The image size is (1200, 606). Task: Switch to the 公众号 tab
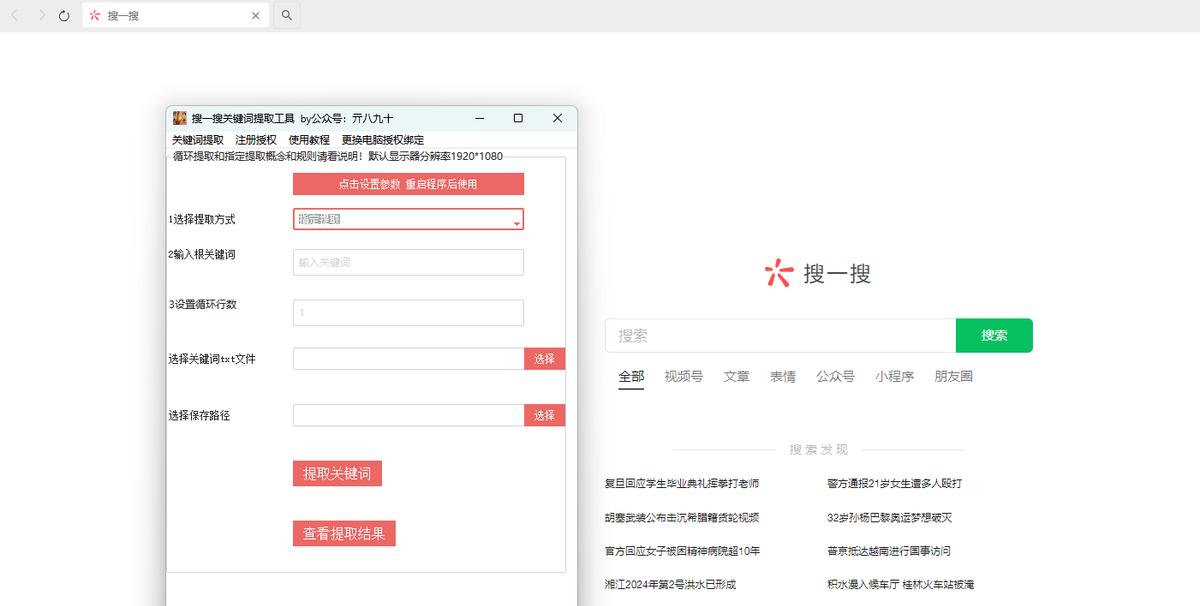[x=836, y=376]
